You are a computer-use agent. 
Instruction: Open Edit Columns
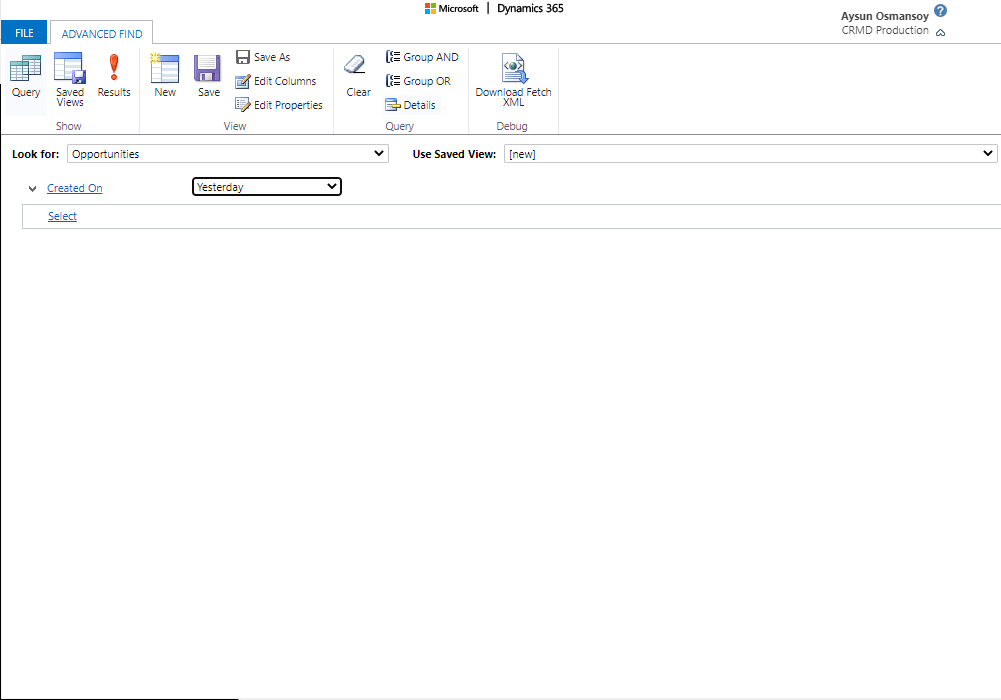pyautogui.click(x=276, y=81)
